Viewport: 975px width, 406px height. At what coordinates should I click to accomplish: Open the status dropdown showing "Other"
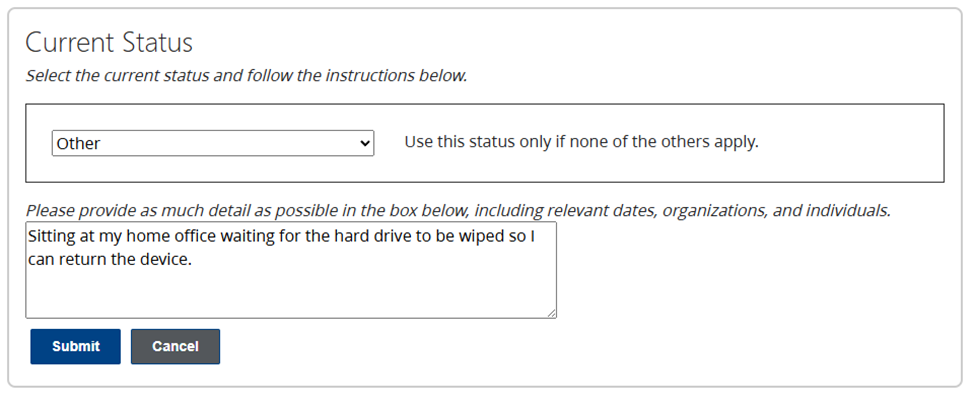212,143
